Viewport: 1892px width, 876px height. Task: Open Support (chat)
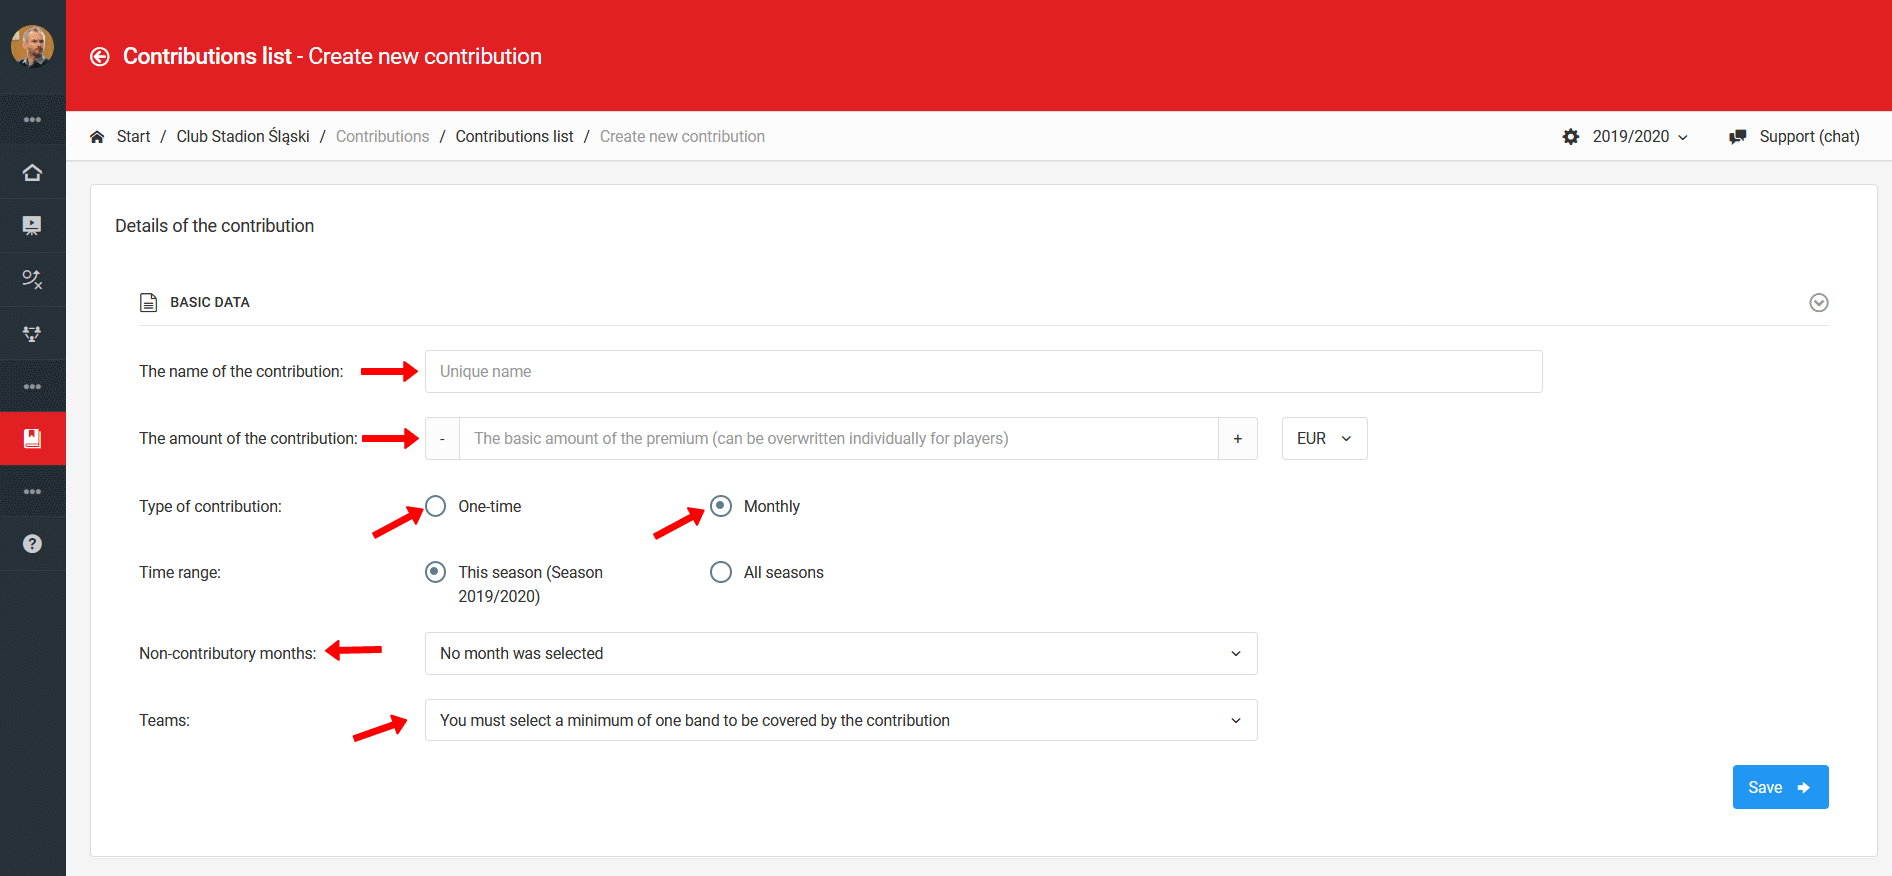tap(1794, 137)
